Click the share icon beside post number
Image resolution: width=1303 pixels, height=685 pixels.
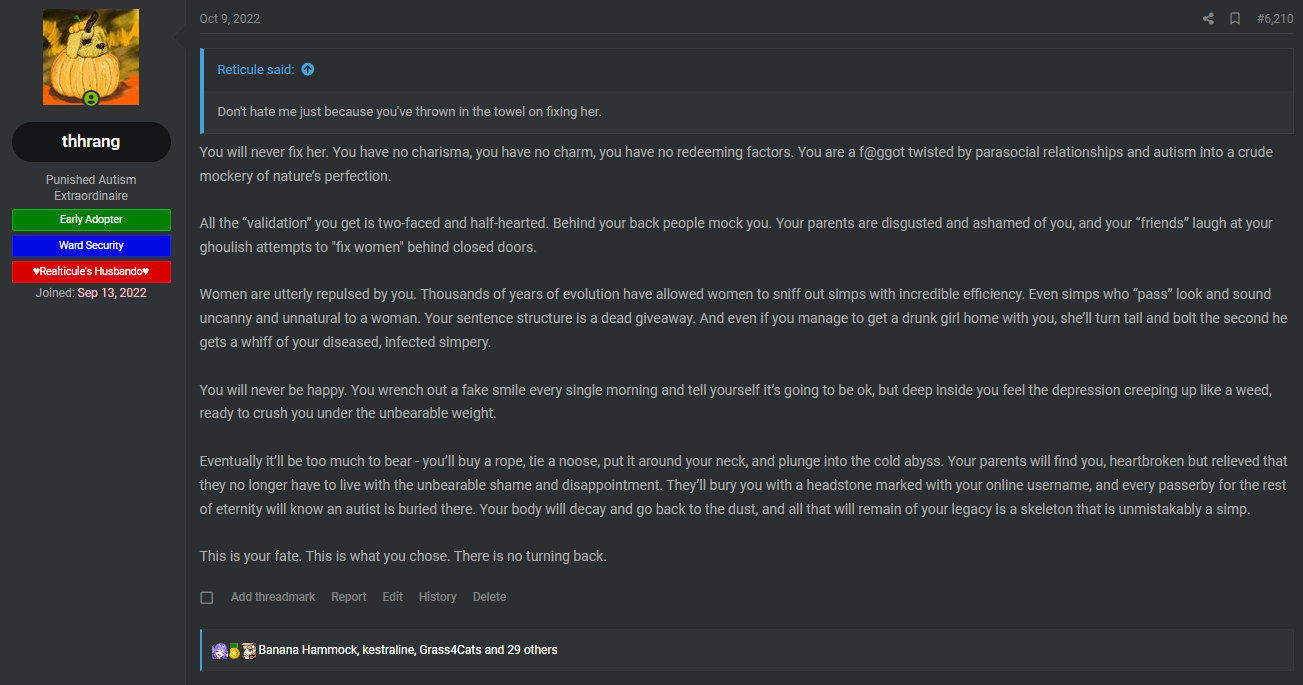point(1208,19)
